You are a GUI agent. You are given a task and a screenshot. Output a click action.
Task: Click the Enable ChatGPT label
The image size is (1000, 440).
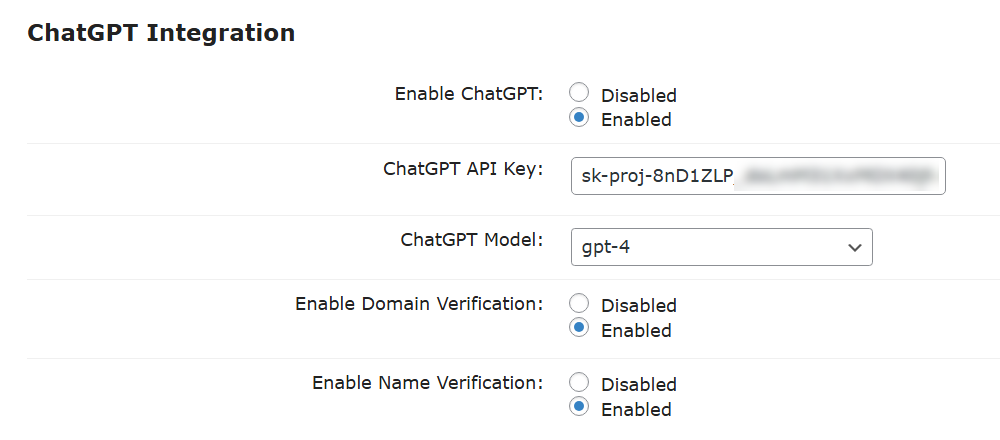point(469,94)
